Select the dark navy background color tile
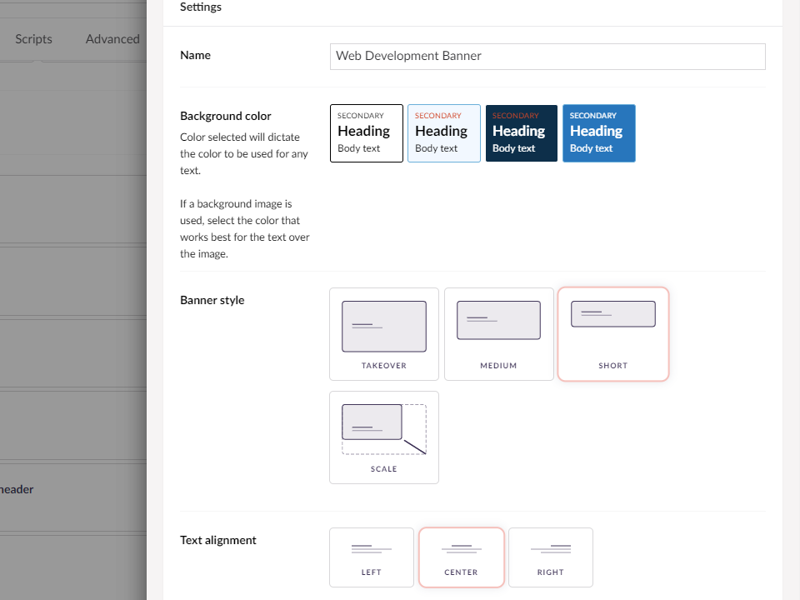800x600 pixels. tap(521, 133)
